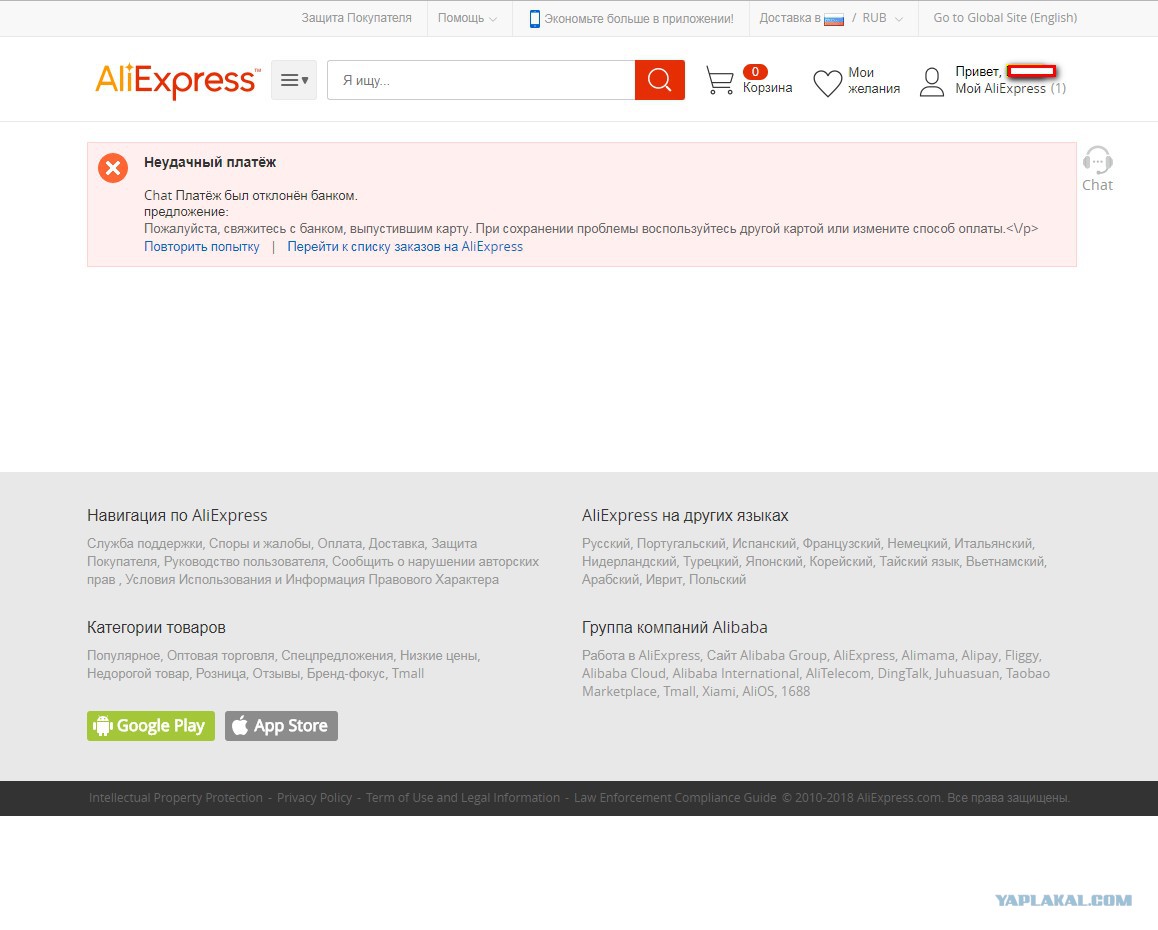Click 'Оптовая торговля' category link
The width and height of the screenshot is (1158, 930).
coord(221,656)
